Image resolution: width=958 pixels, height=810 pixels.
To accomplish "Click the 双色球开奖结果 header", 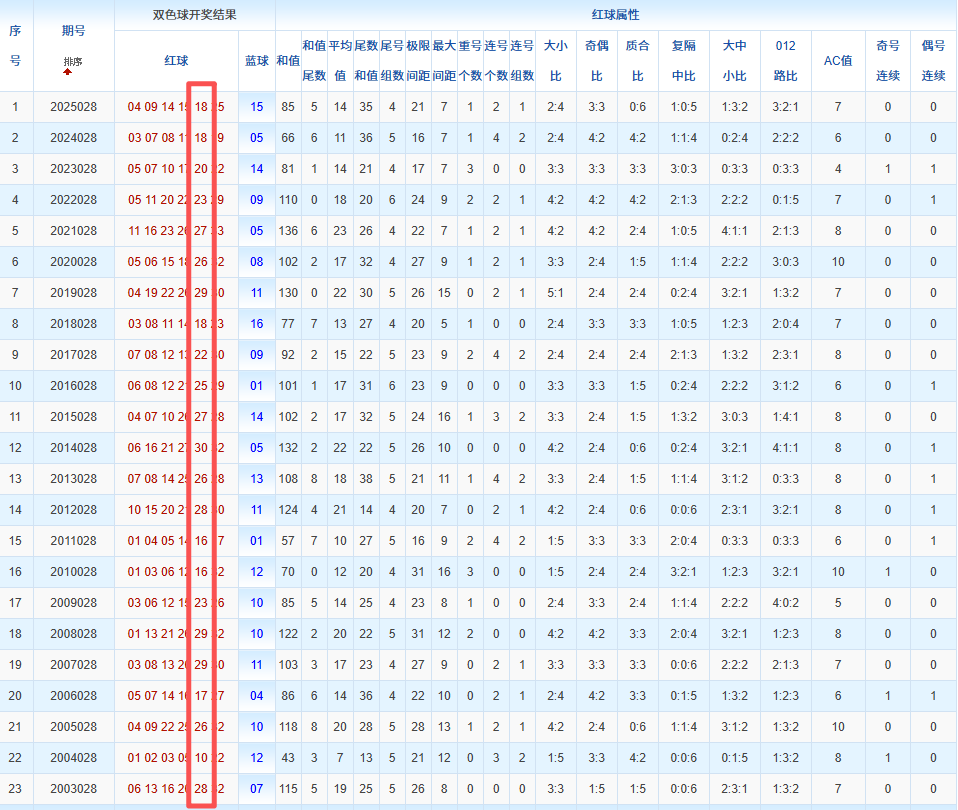I will pos(194,15).
